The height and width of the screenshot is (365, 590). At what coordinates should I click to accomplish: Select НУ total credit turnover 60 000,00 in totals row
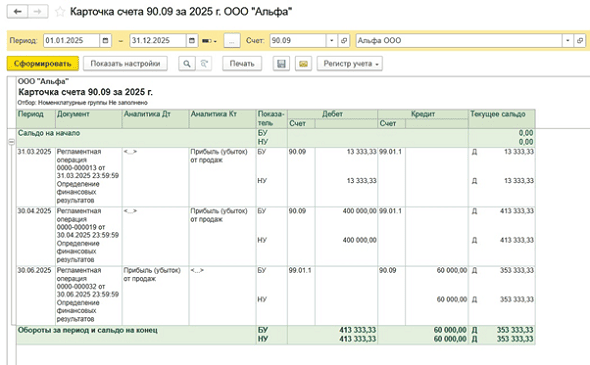[x=450, y=339]
